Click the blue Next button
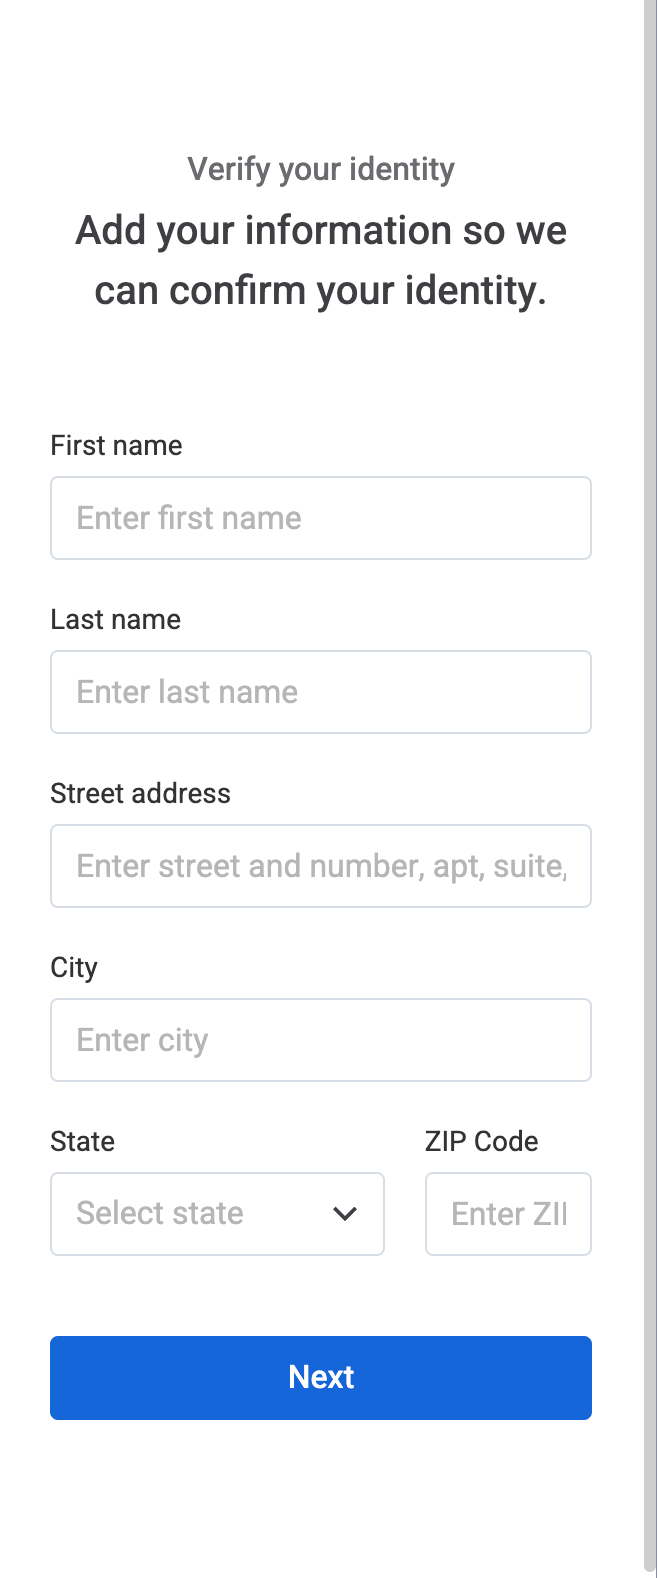The image size is (658, 1578). [x=321, y=1378]
